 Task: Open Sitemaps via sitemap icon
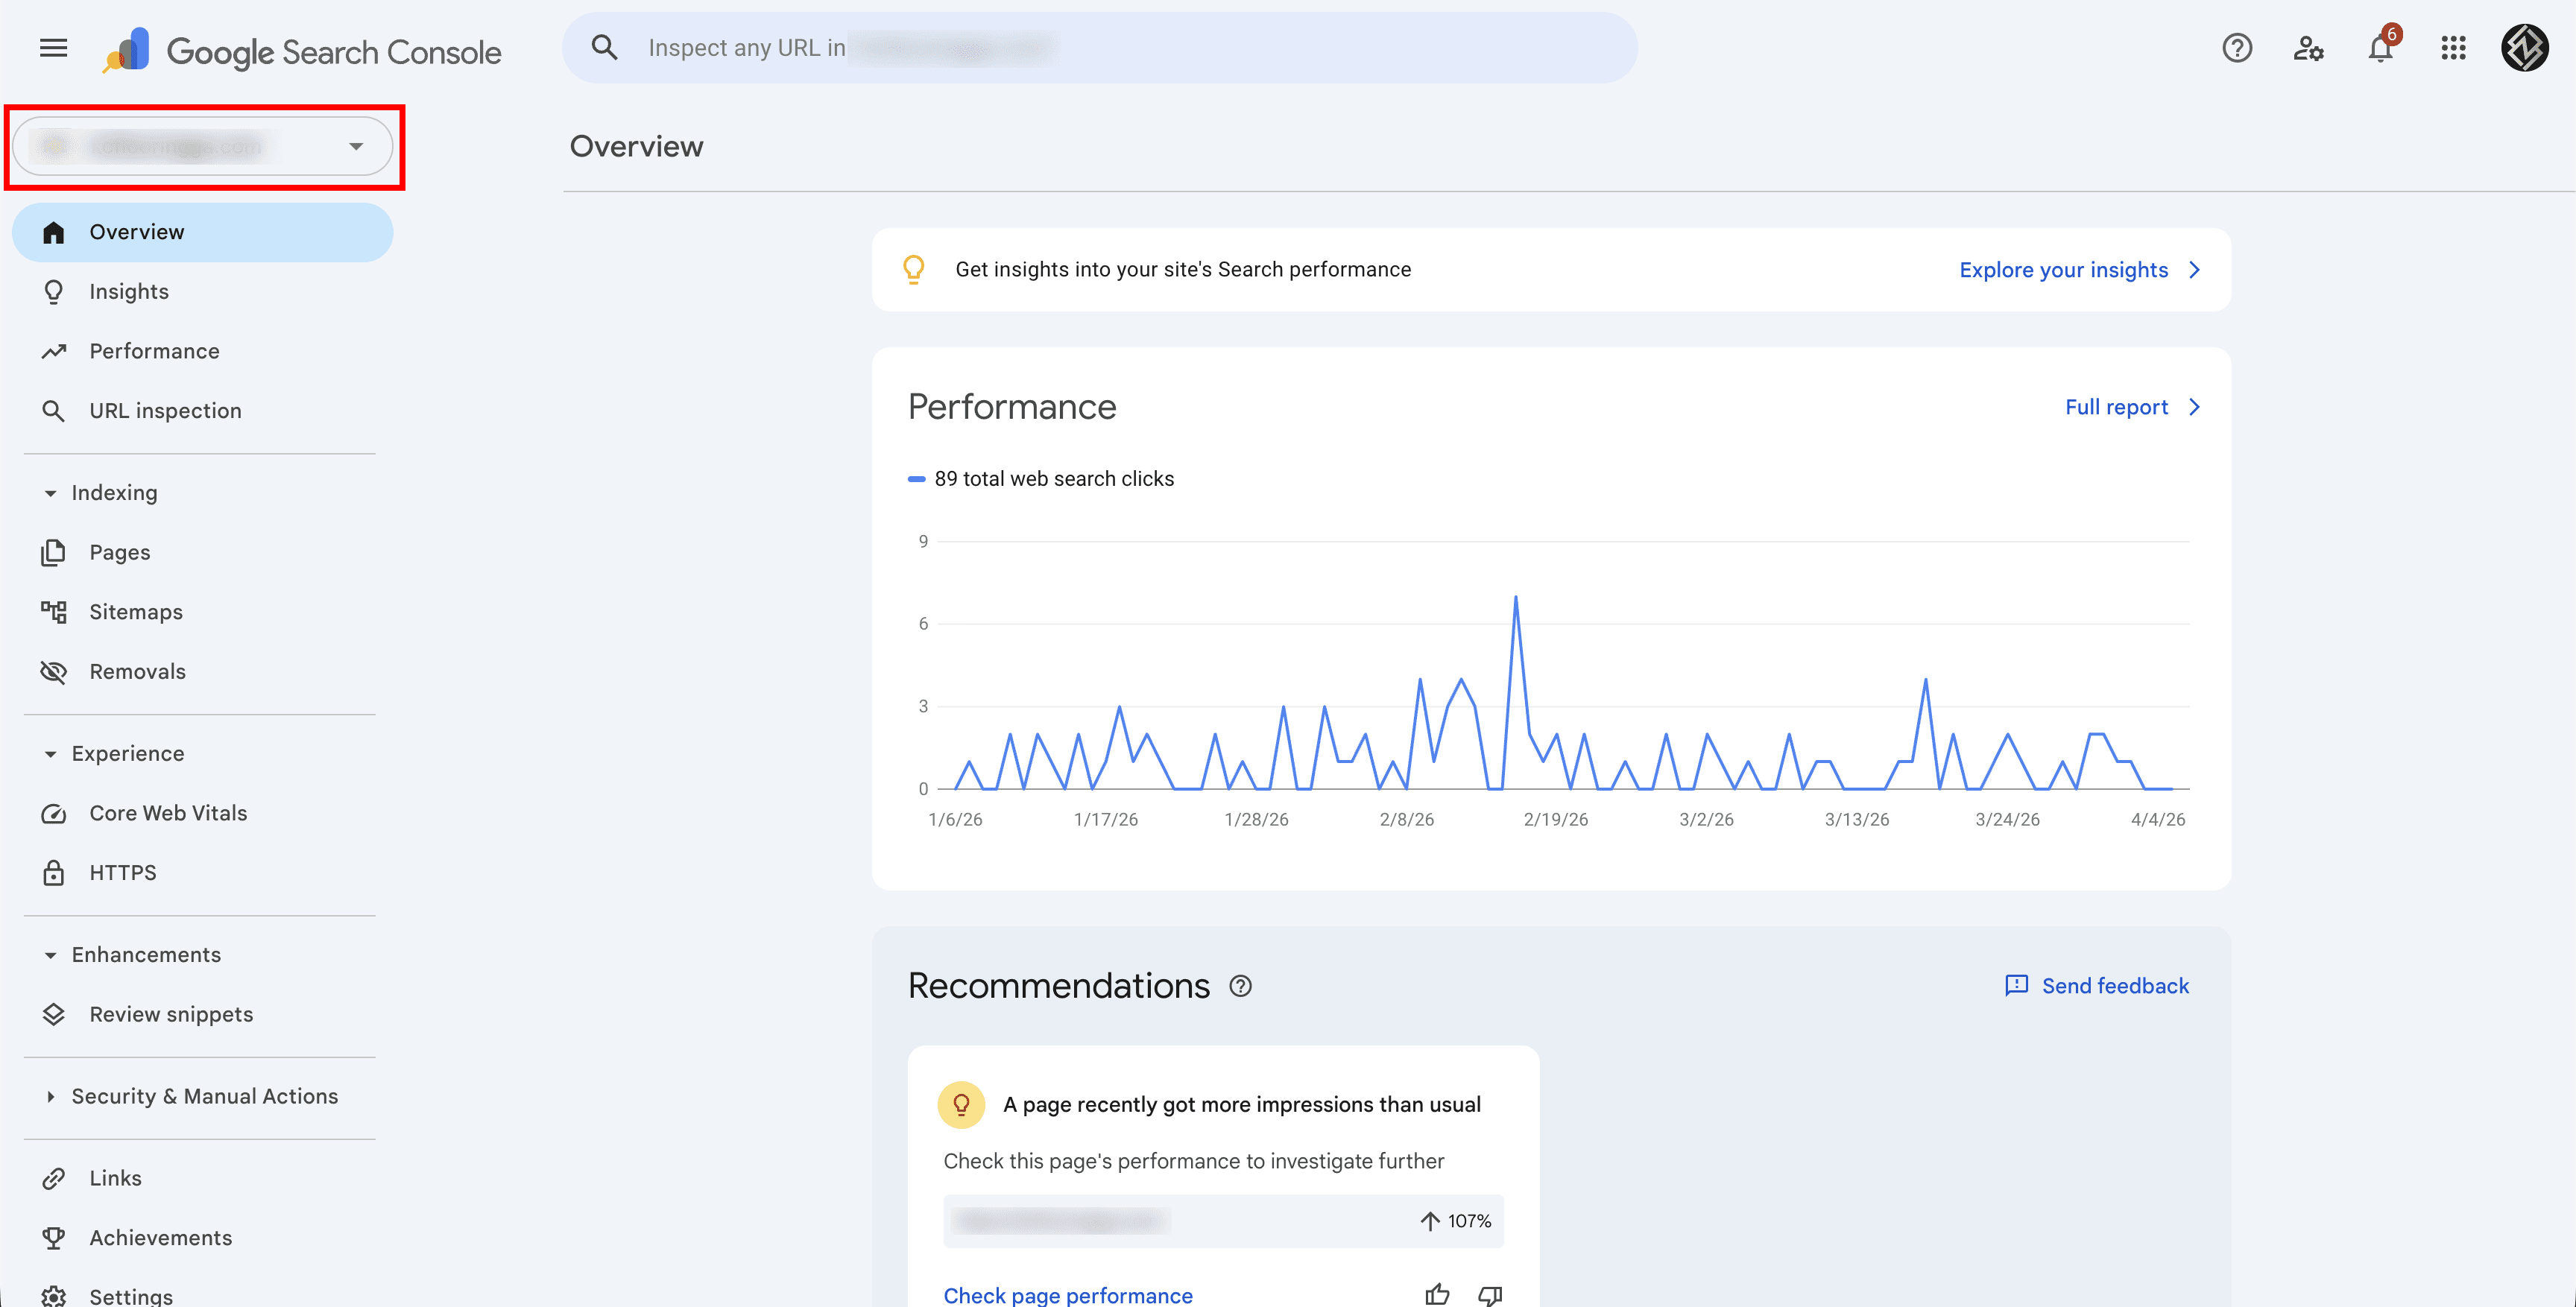click(54, 612)
